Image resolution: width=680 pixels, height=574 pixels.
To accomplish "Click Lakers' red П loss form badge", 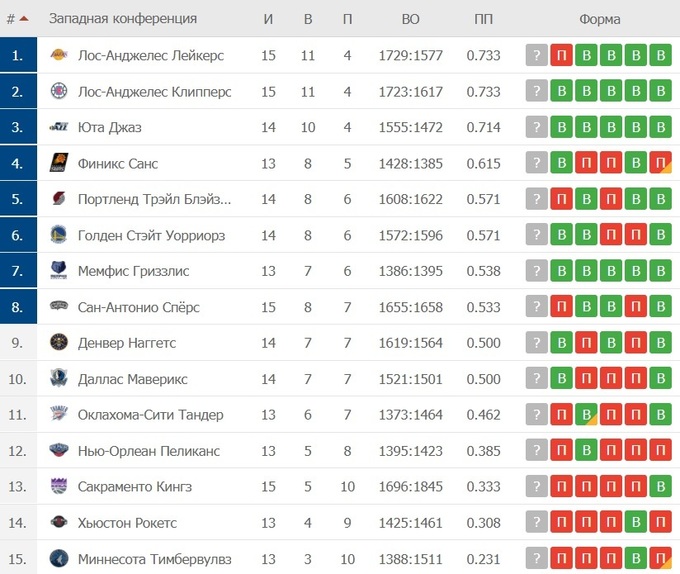I will (x=562, y=56).
